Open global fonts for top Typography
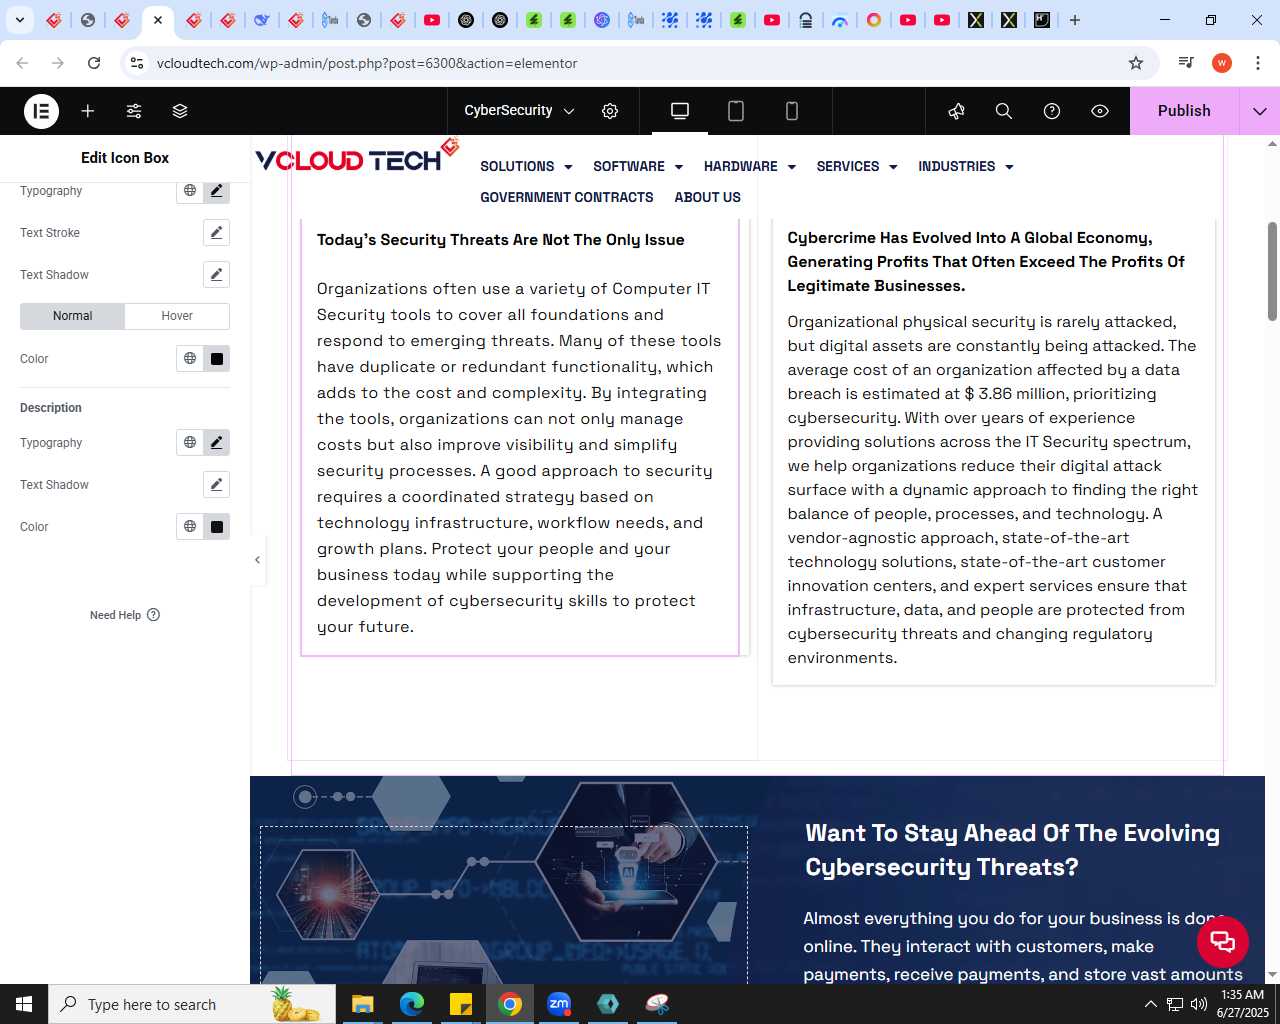Image resolution: width=1280 pixels, height=1024 pixels. (x=190, y=190)
